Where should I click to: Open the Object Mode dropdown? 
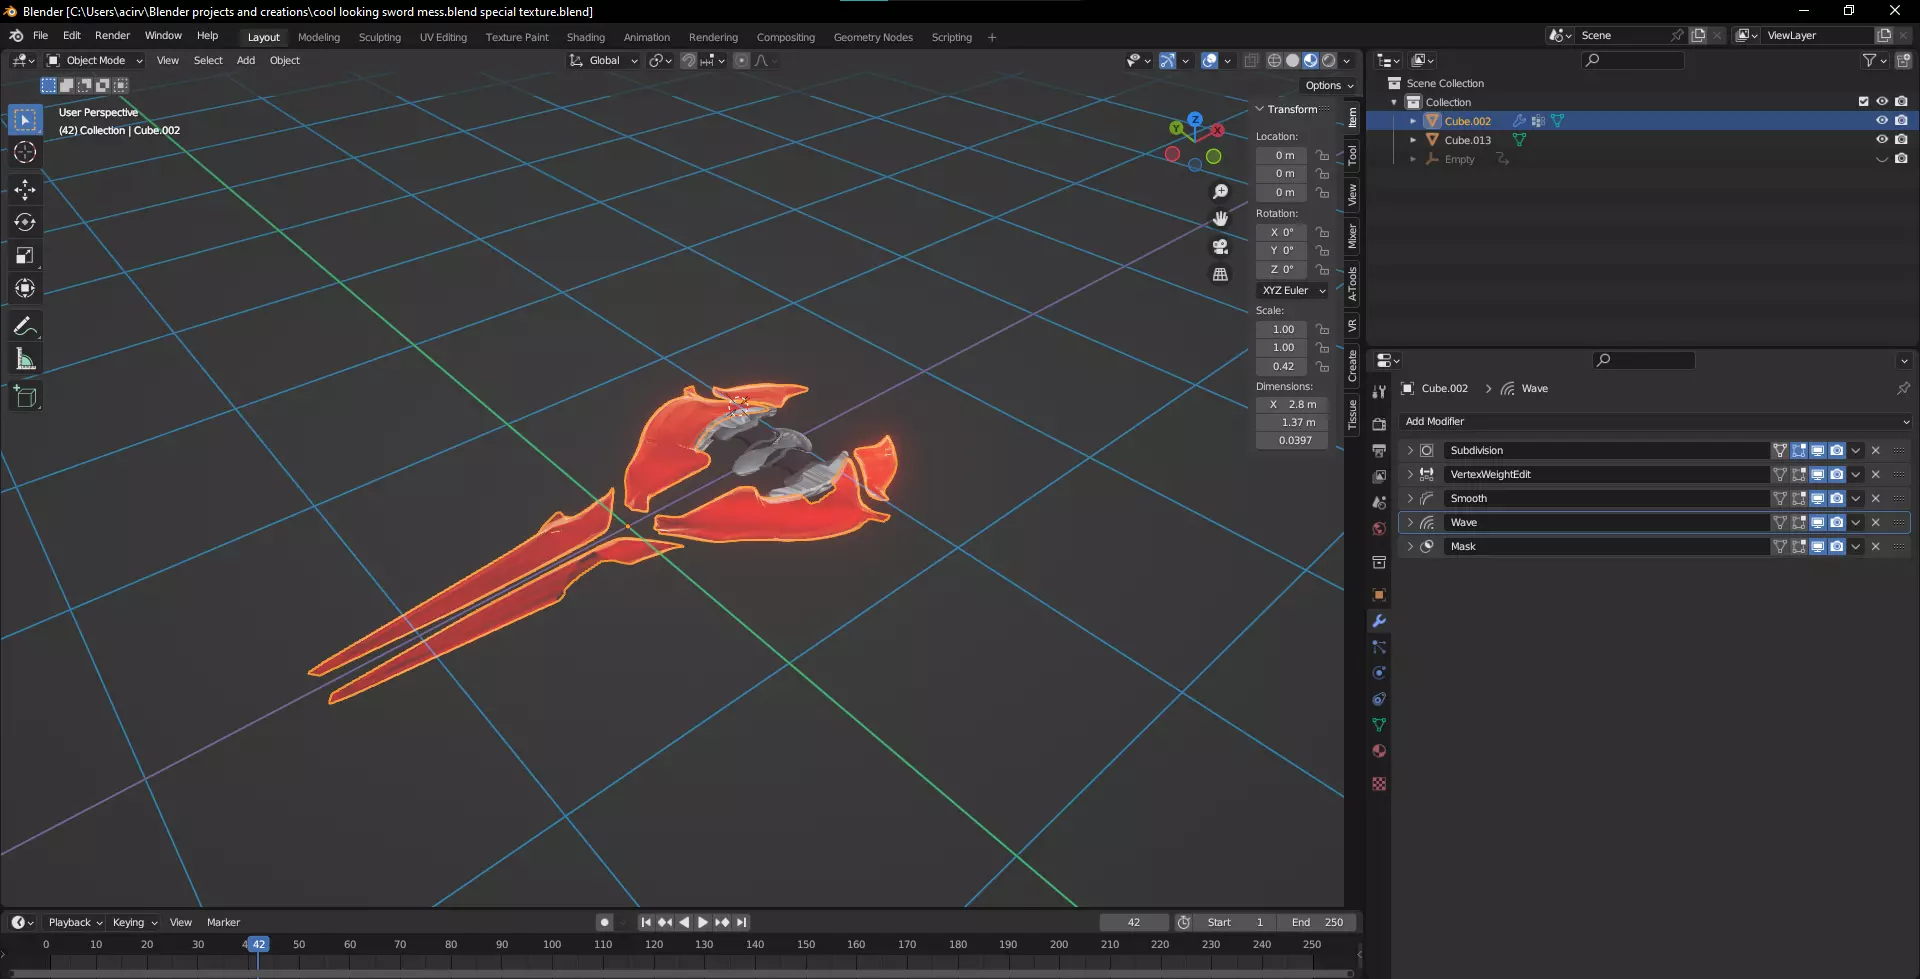95,61
